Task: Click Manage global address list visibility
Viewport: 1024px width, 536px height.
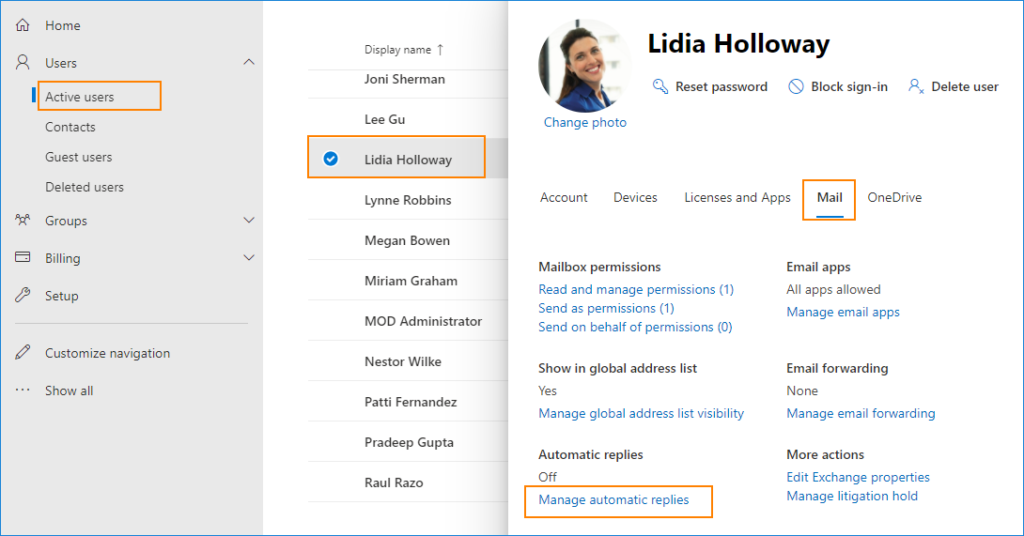Action: tap(641, 413)
